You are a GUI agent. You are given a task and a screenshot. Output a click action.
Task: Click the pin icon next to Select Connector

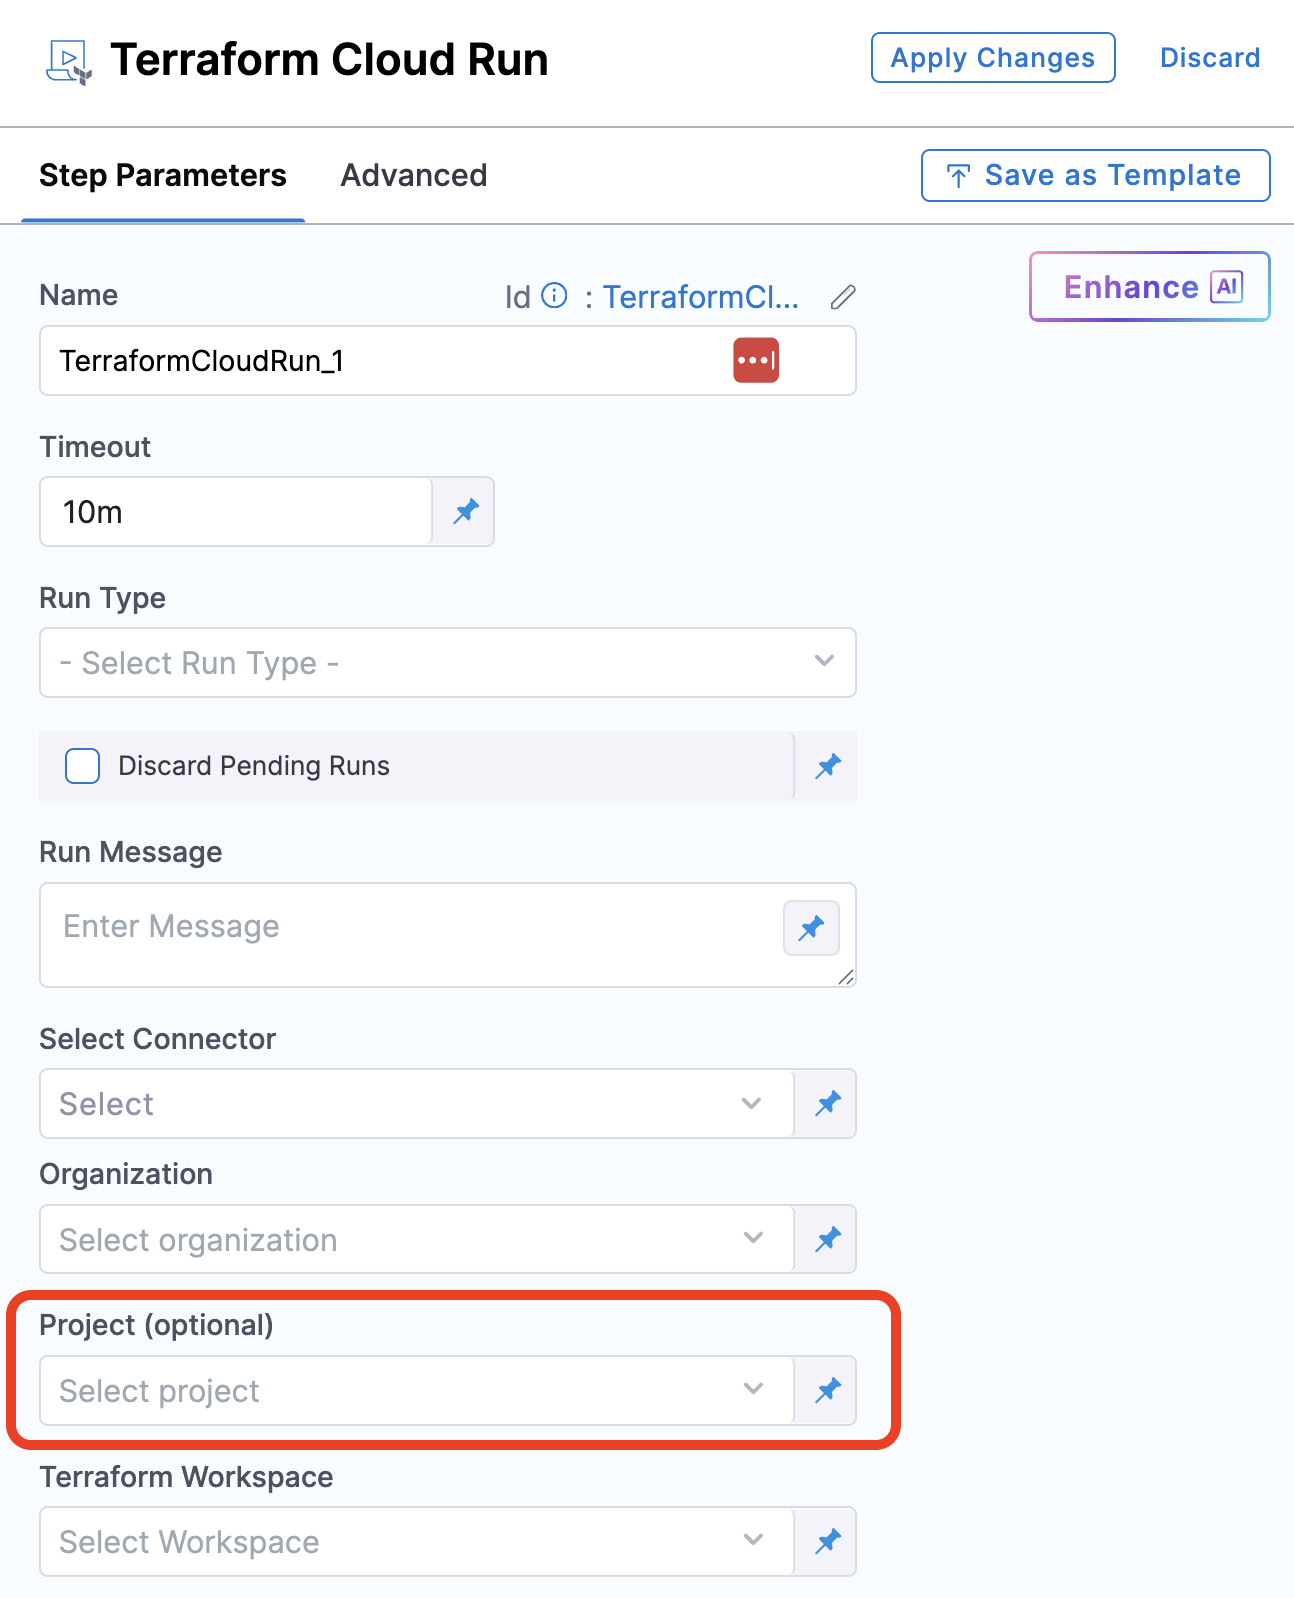(x=827, y=1104)
